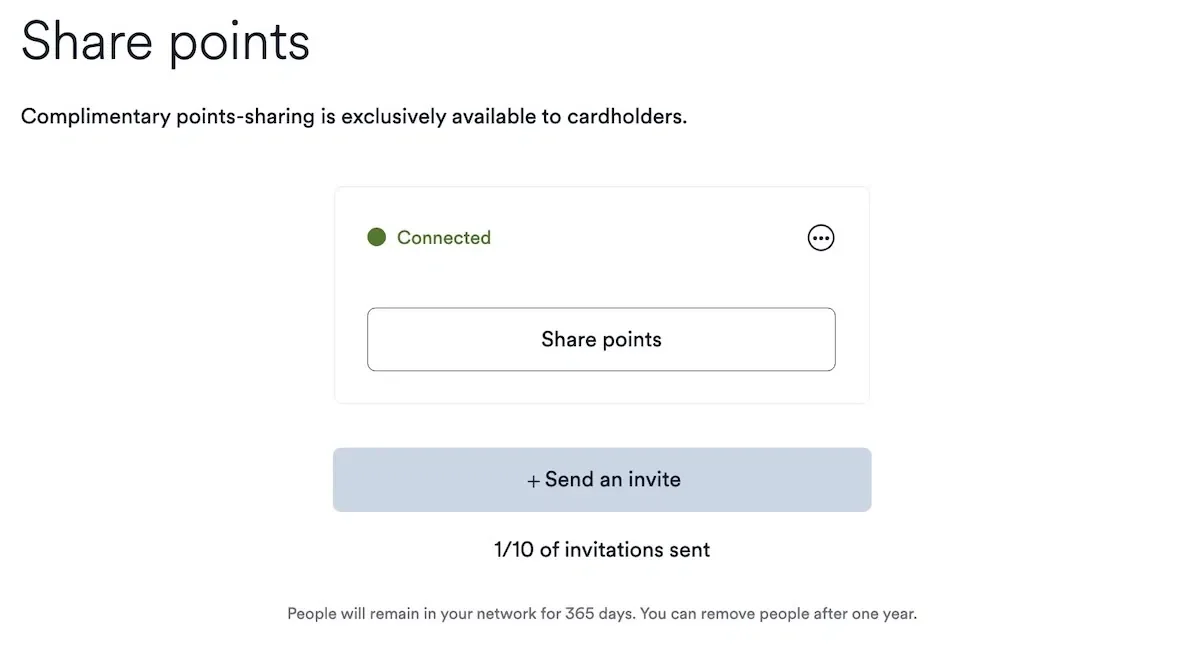Screen dimensions: 1200x654
Task: Open the three-dot more options menu
Action: (x=820, y=238)
